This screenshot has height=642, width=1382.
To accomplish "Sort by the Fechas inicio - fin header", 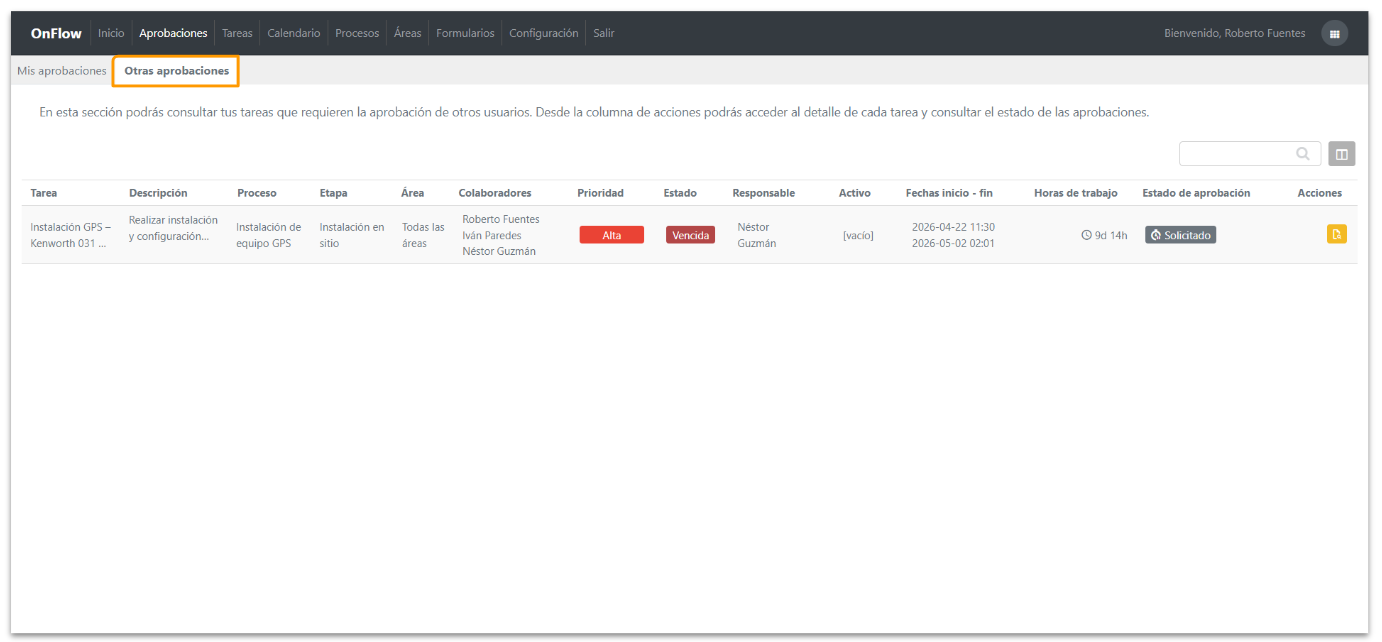I will tap(949, 193).
